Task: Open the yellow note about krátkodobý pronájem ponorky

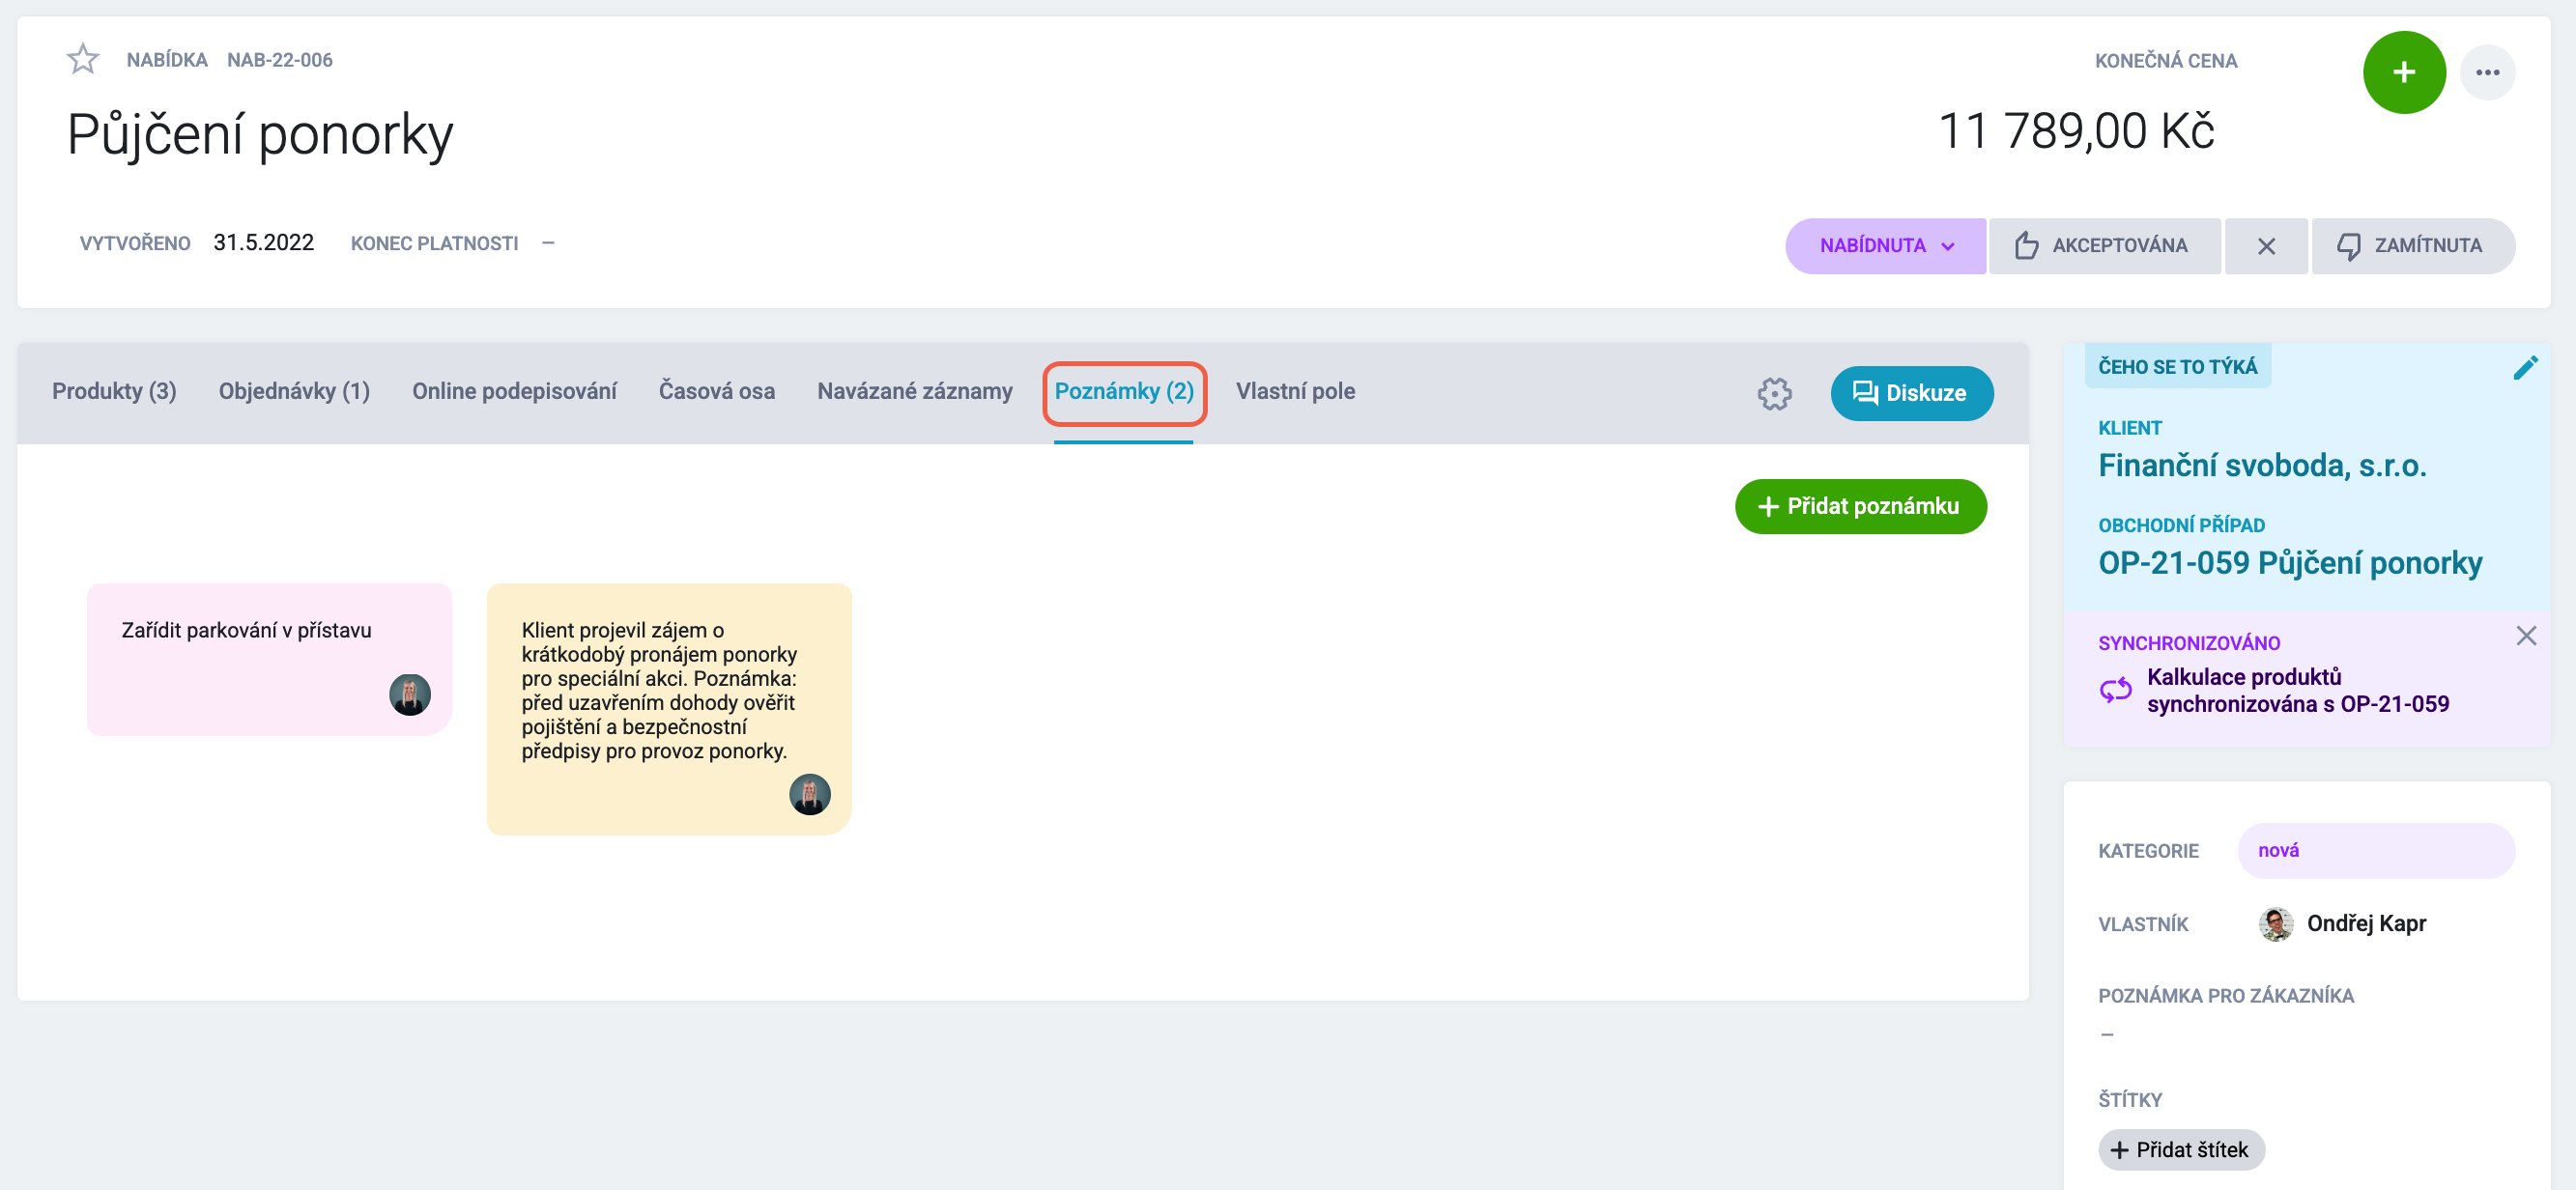Action: coord(668,710)
